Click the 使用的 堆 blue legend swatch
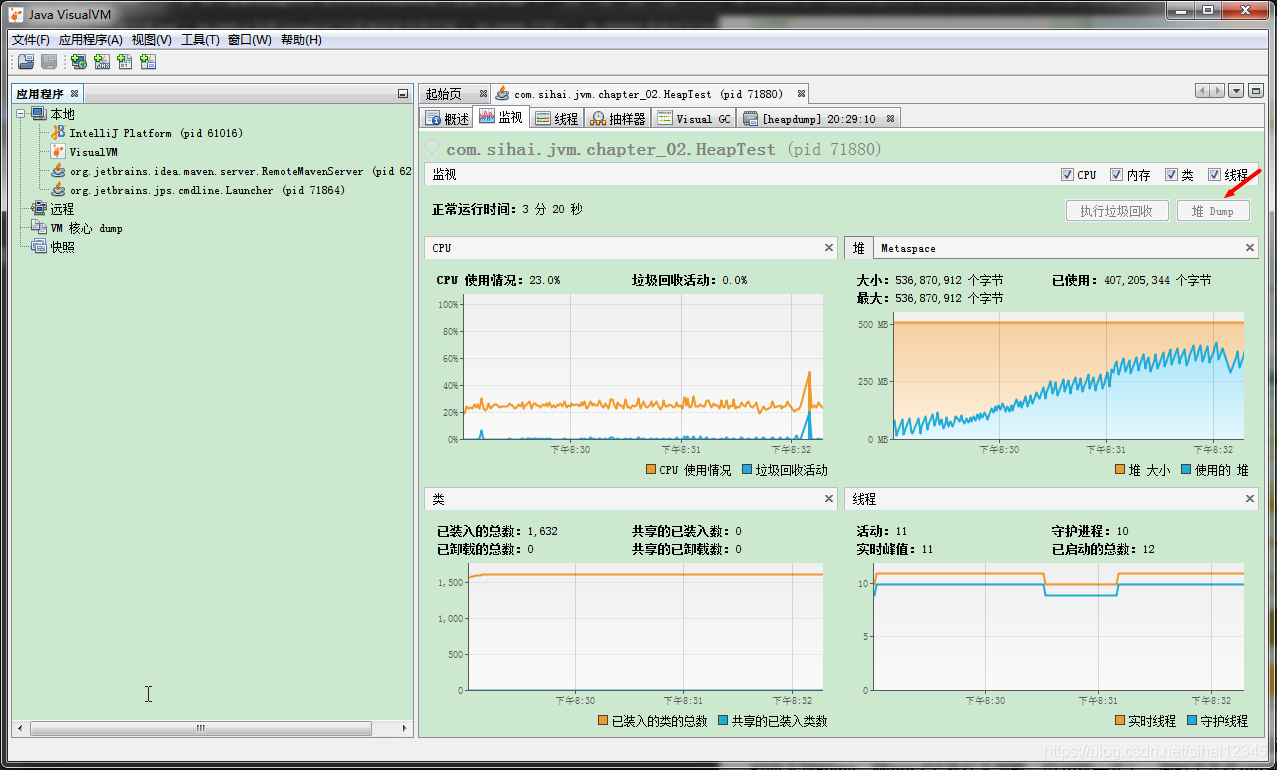Viewport: 1277px width, 770px height. (x=1186, y=470)
